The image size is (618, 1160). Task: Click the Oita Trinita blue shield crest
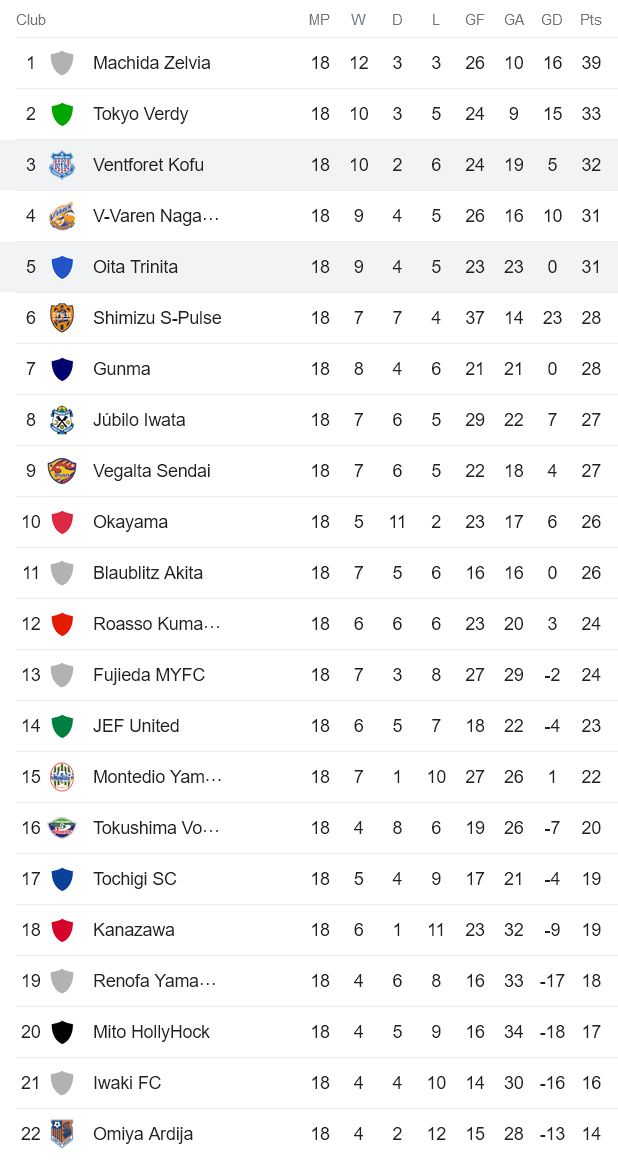coord(62,266)
